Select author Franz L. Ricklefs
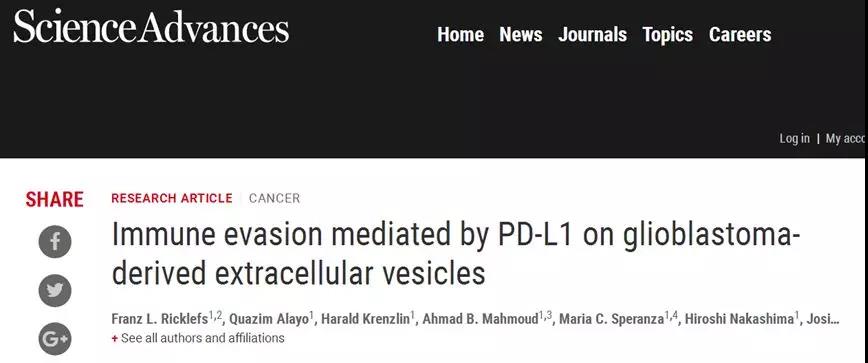This screenshot has height=363, width=868. point(159,319)
